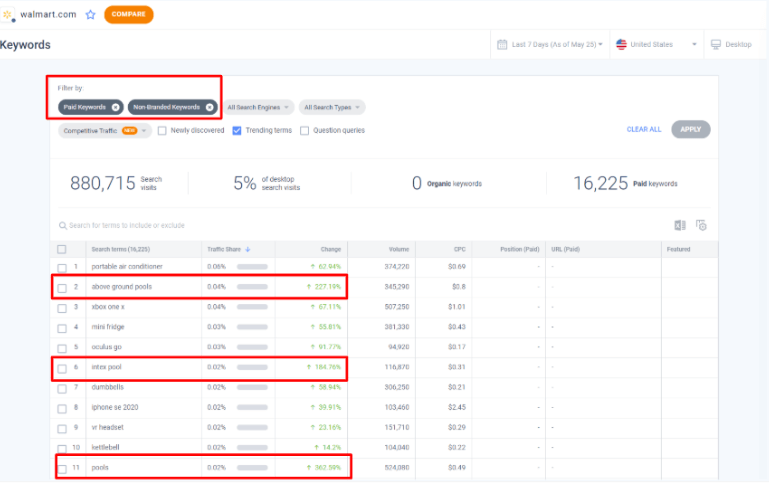Check the Question queries checkbox
Viewport: 769px width, 486px height.
(x=305, y=131)
